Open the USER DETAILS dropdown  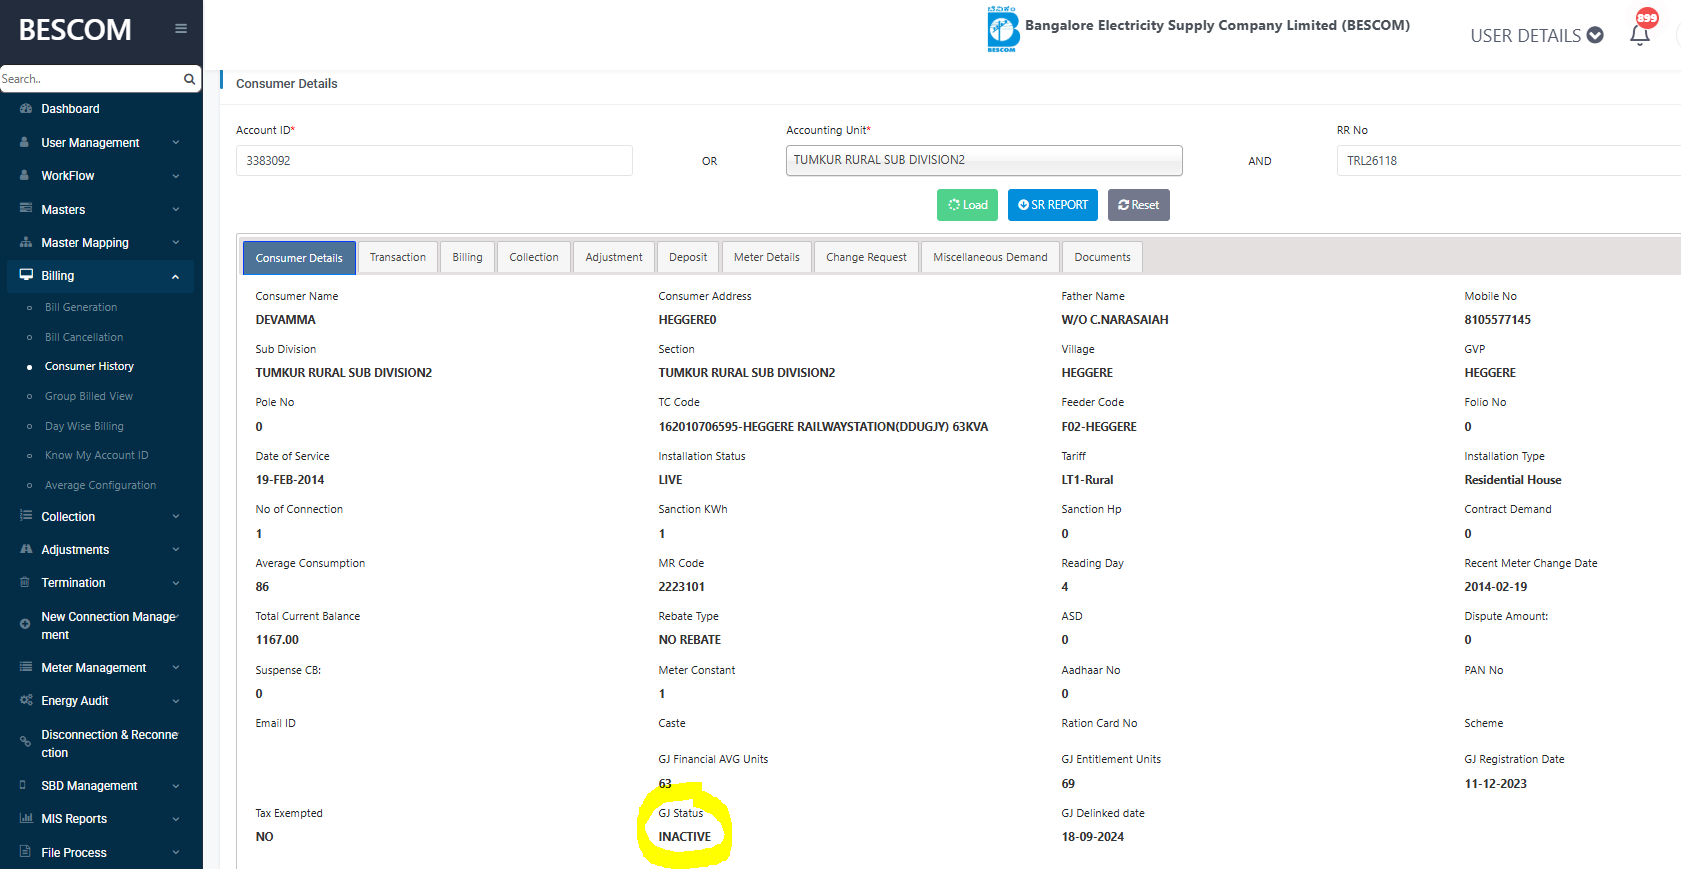click(1536, 35)
